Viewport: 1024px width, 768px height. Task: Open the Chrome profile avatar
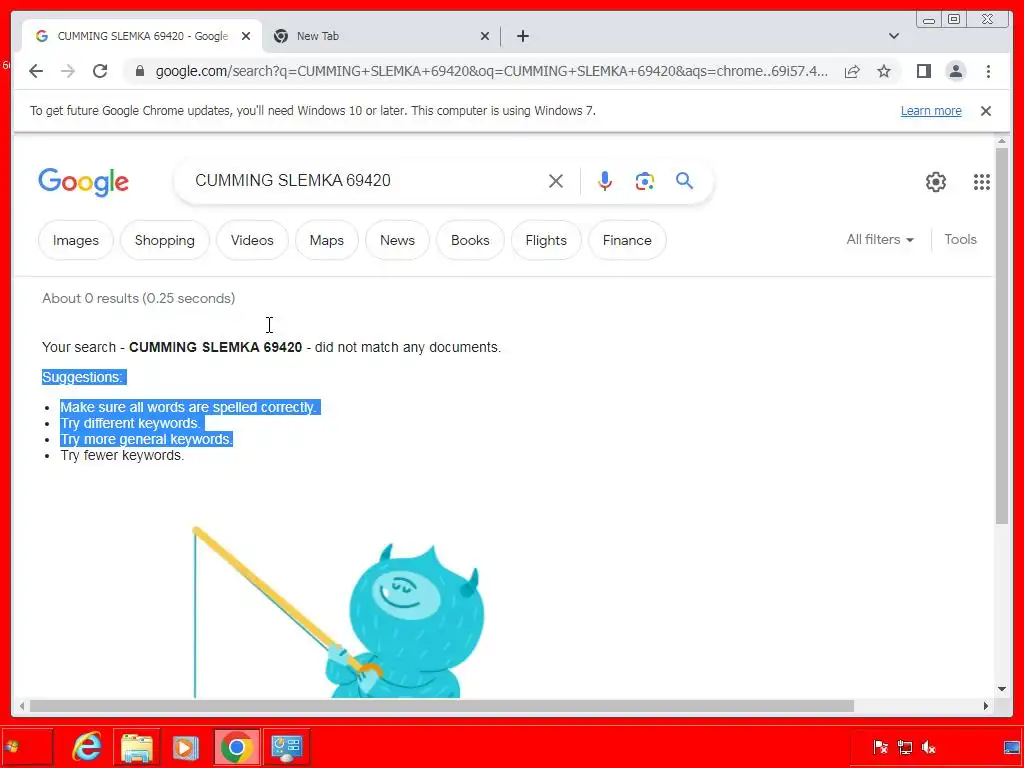point(955,71)
